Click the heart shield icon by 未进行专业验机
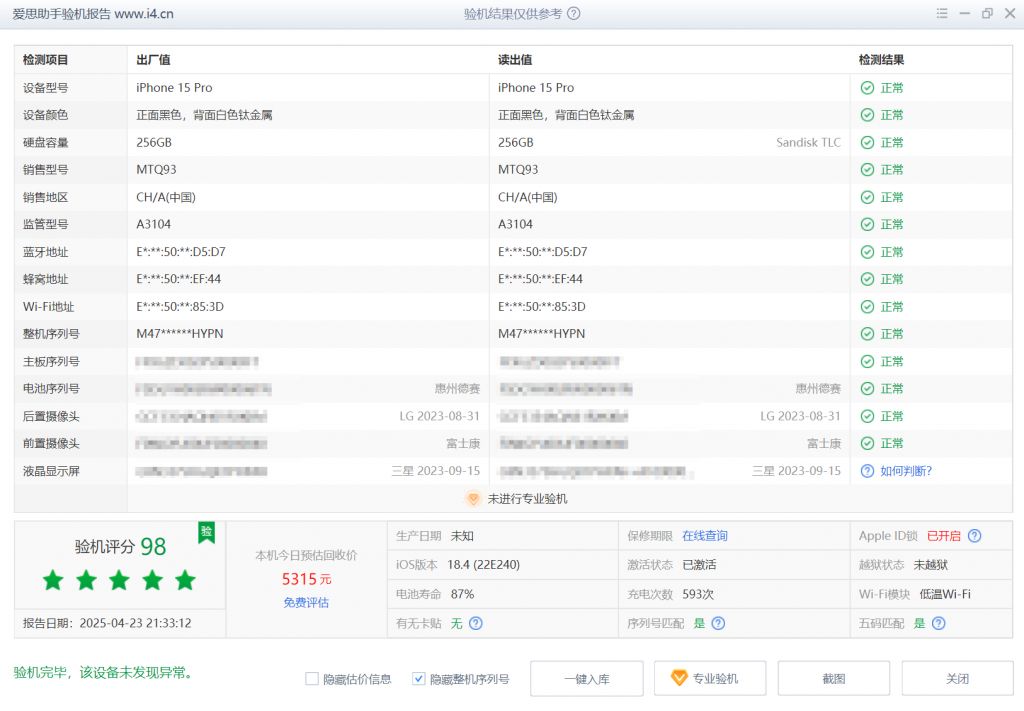 pyautogui.click(x=474, y=498)
